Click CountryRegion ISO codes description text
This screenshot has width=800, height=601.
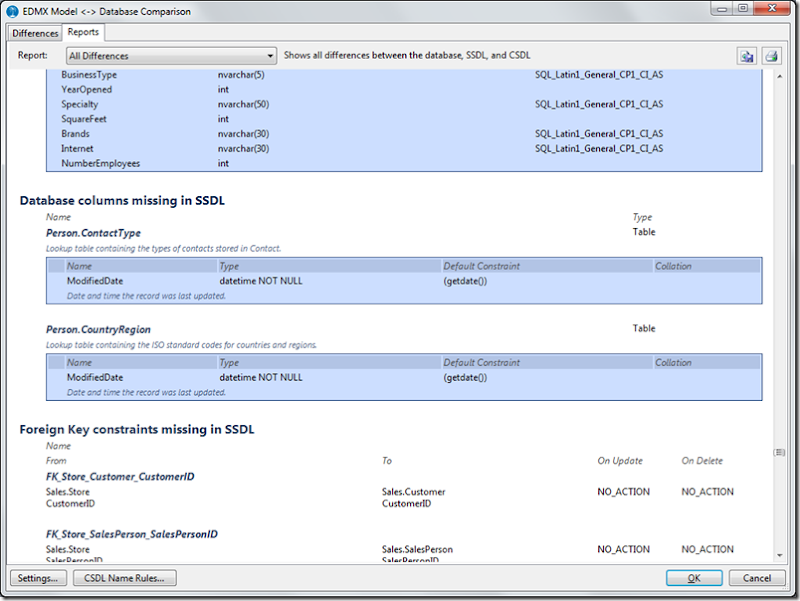pos(181,345)
